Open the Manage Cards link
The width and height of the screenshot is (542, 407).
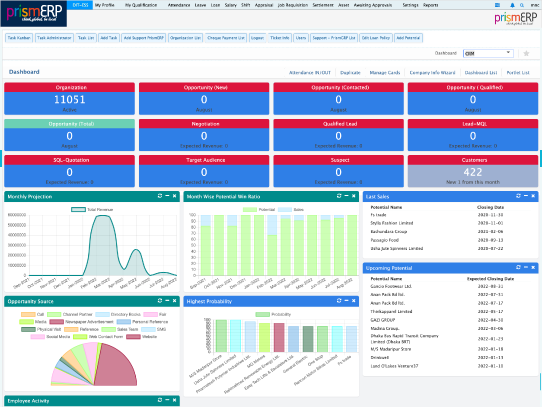385,73
